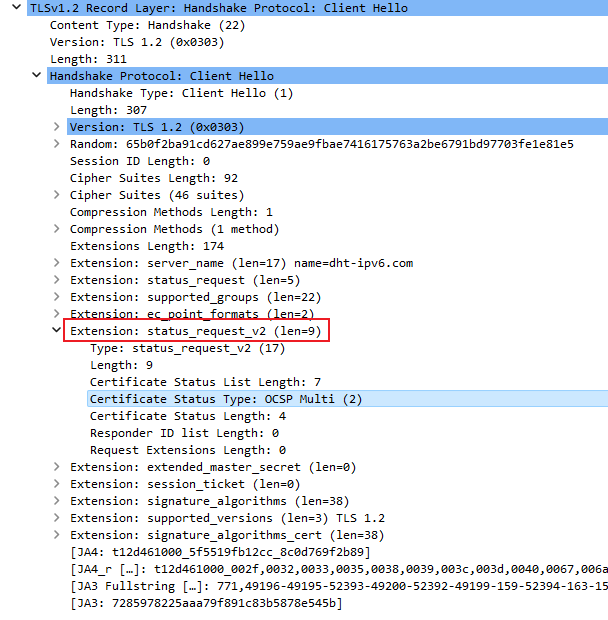Expand the ec_point_formats extension node

point(57,314)
